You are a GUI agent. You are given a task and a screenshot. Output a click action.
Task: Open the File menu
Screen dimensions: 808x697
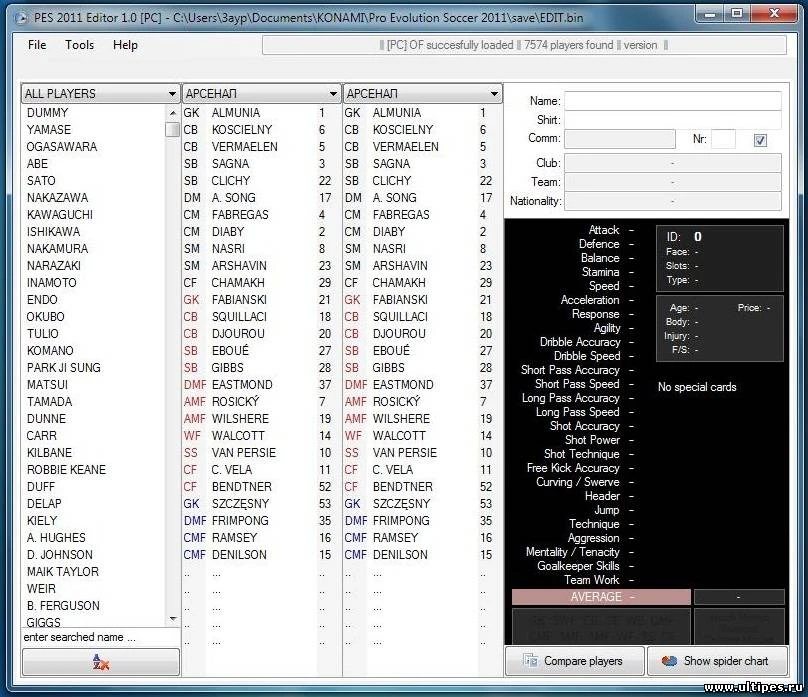pyautogui.click(x=36, y=45)
